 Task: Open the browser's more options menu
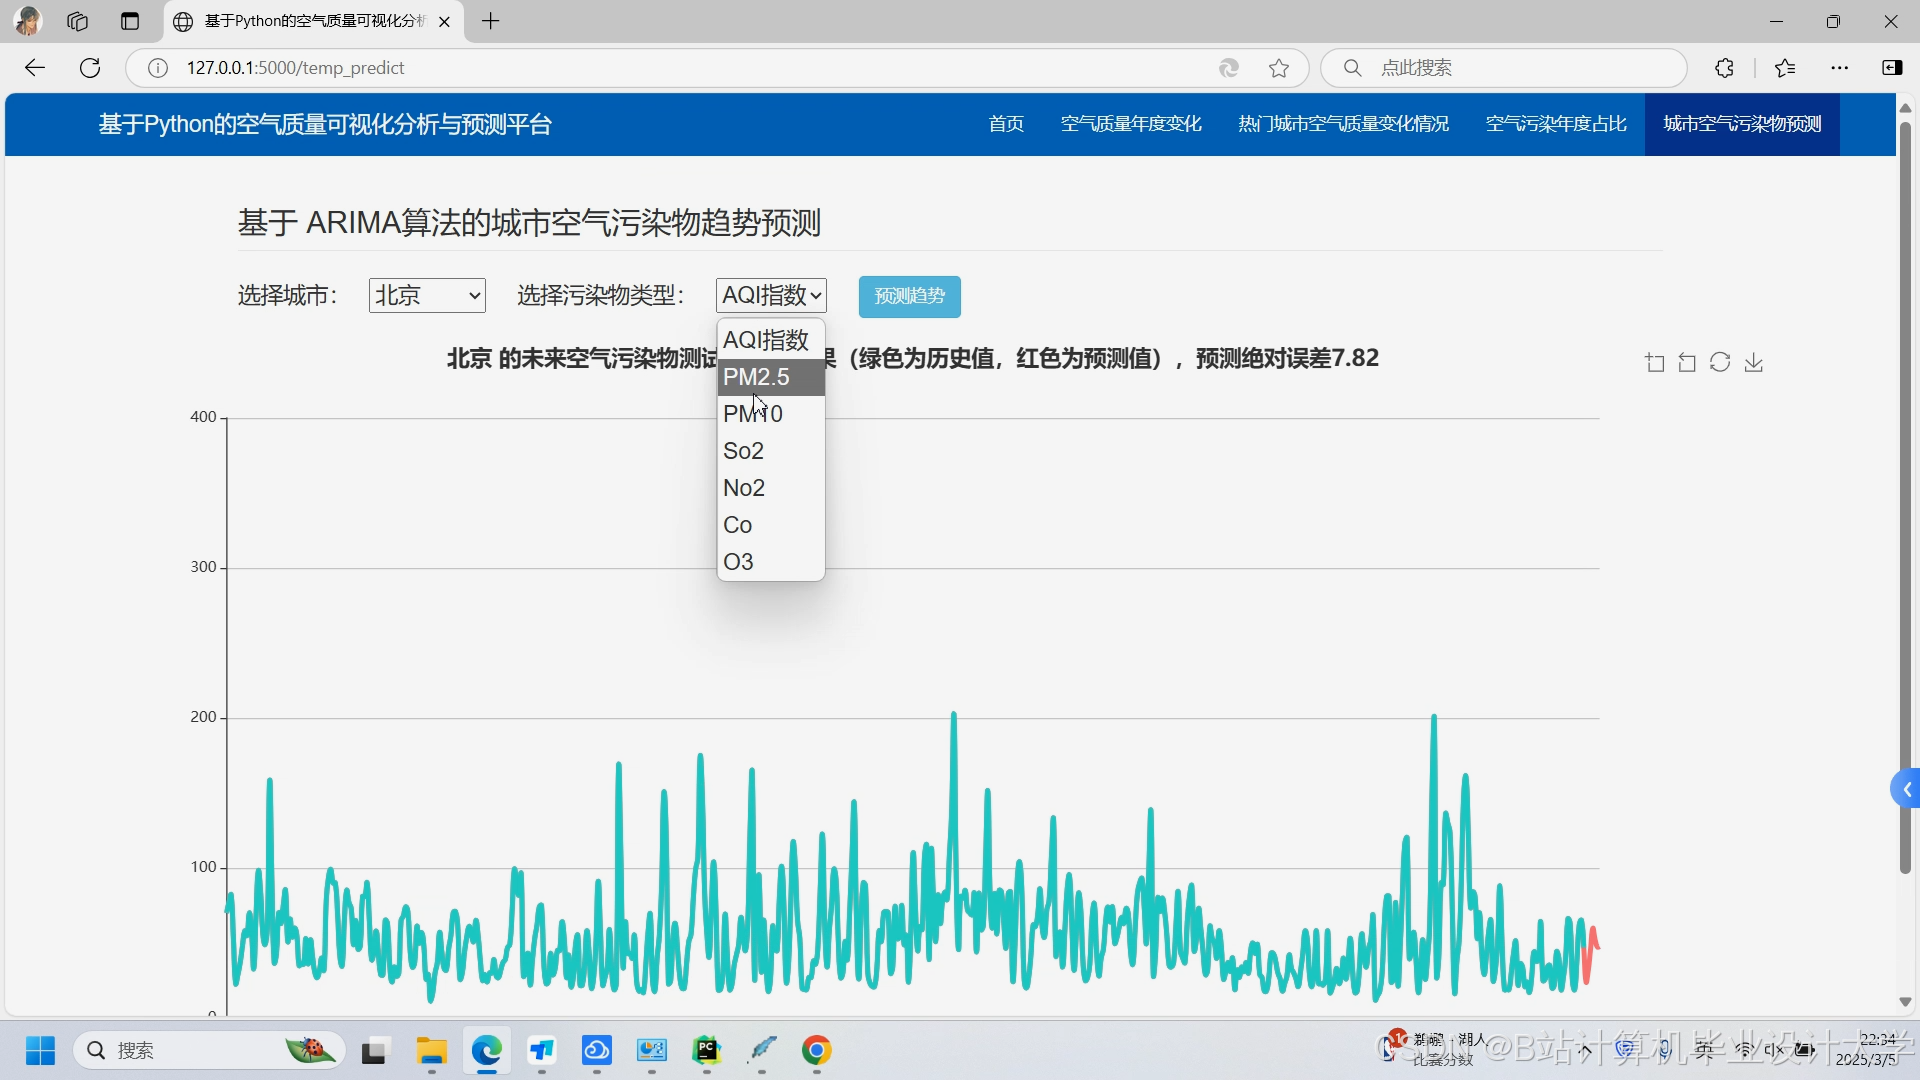(1840, 68)
